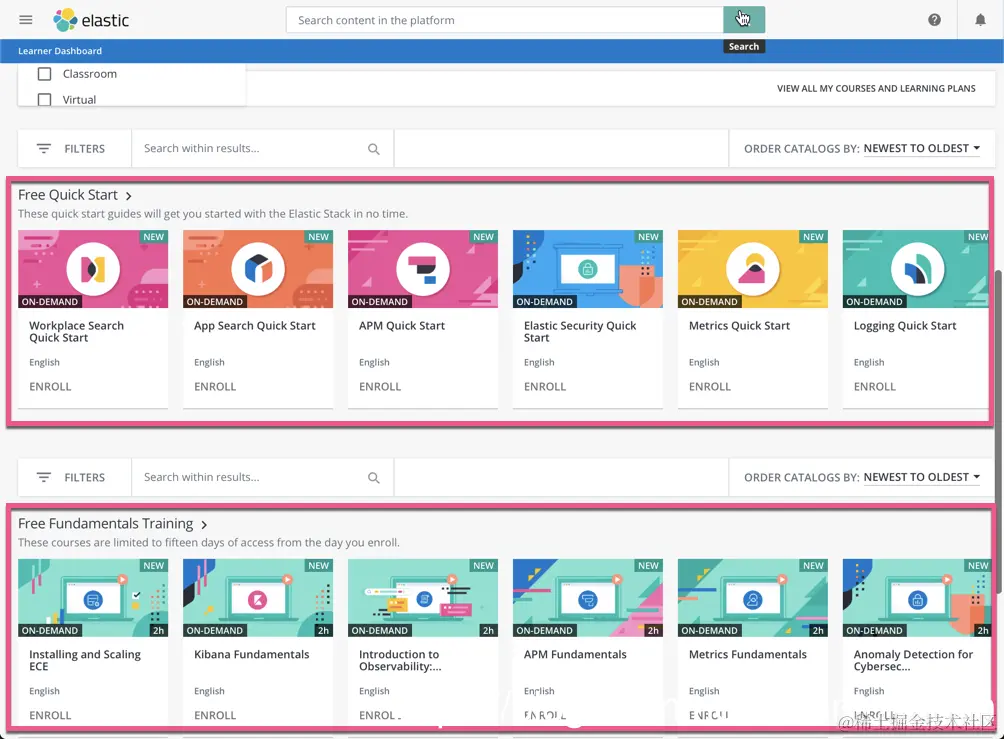Open Kibana Fundamentals course thumbnail

[257, 597]
